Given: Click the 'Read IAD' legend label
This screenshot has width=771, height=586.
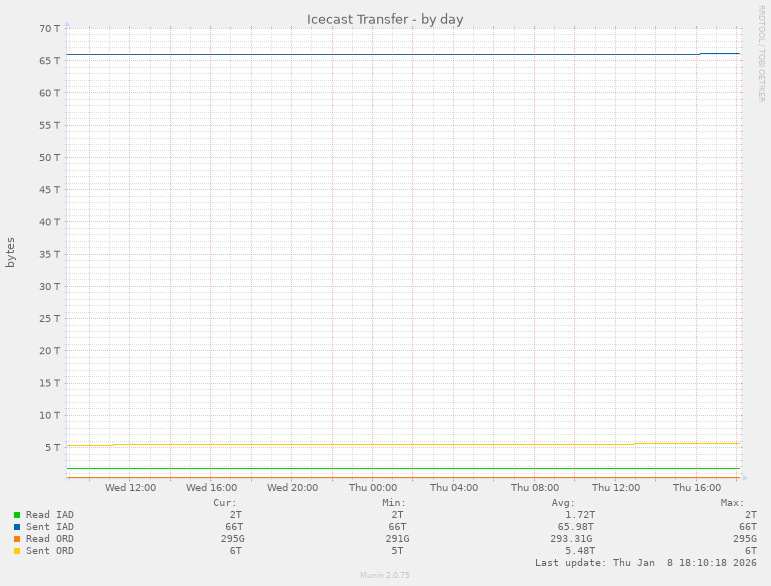Looking at the screenshot, I should pos(50,515).
